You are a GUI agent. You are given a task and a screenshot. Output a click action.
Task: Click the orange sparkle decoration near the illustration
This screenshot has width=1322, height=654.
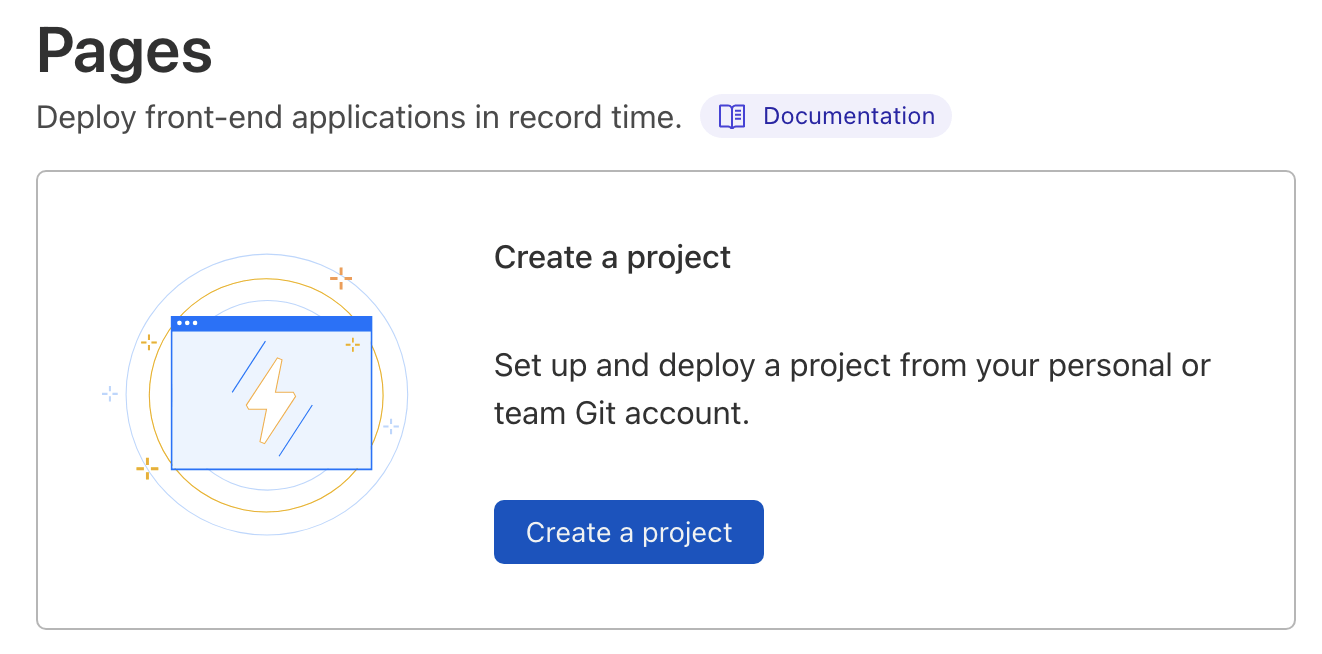pyautogui.click(x=341, y=280)
